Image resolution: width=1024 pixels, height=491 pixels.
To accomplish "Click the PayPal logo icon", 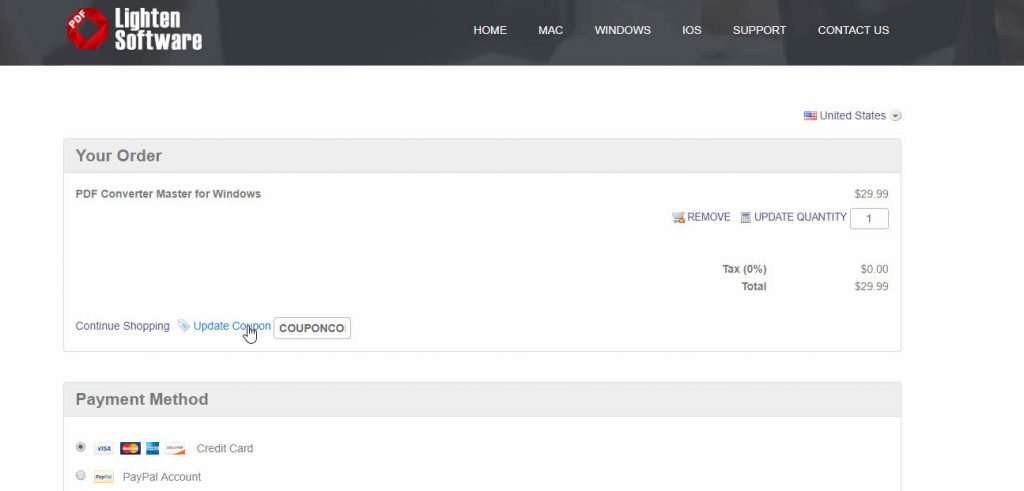I will 103,477.
